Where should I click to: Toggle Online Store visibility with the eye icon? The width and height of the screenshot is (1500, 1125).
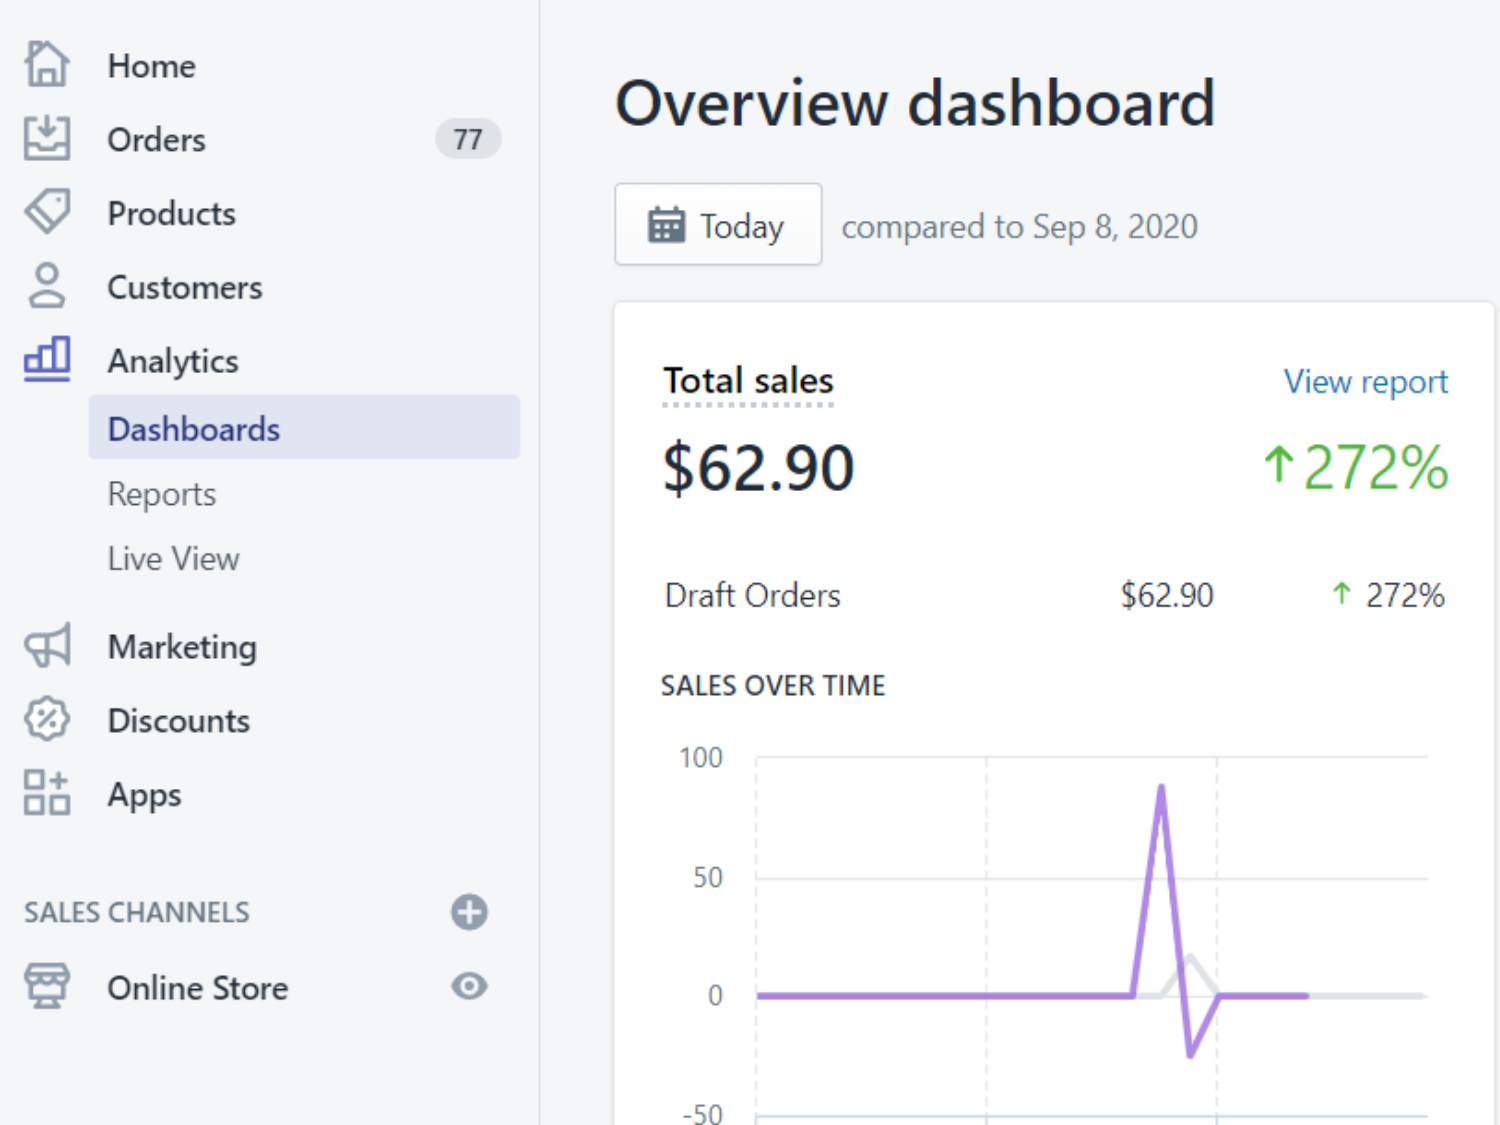469,987
